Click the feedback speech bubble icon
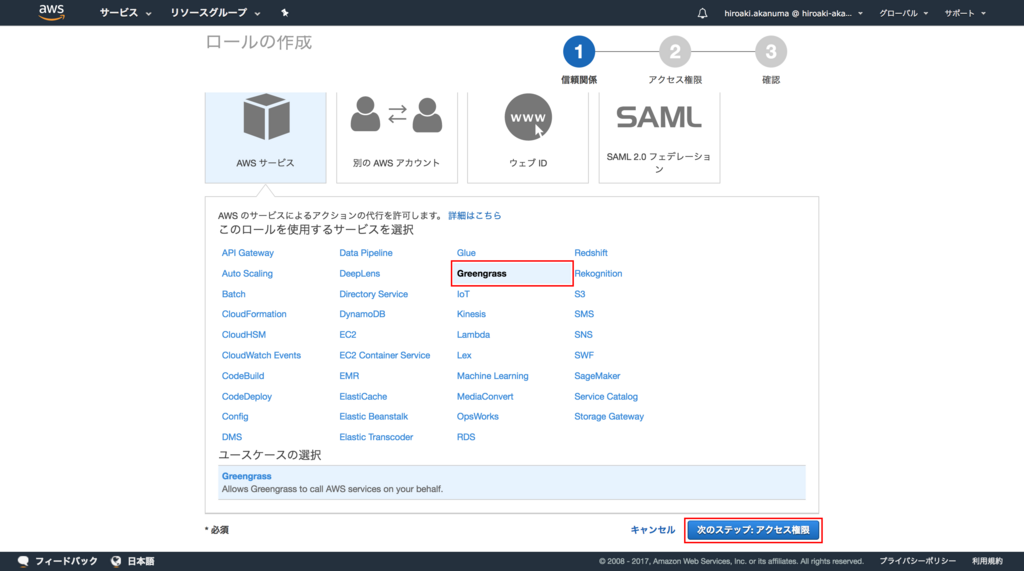 tap(24, 561)
